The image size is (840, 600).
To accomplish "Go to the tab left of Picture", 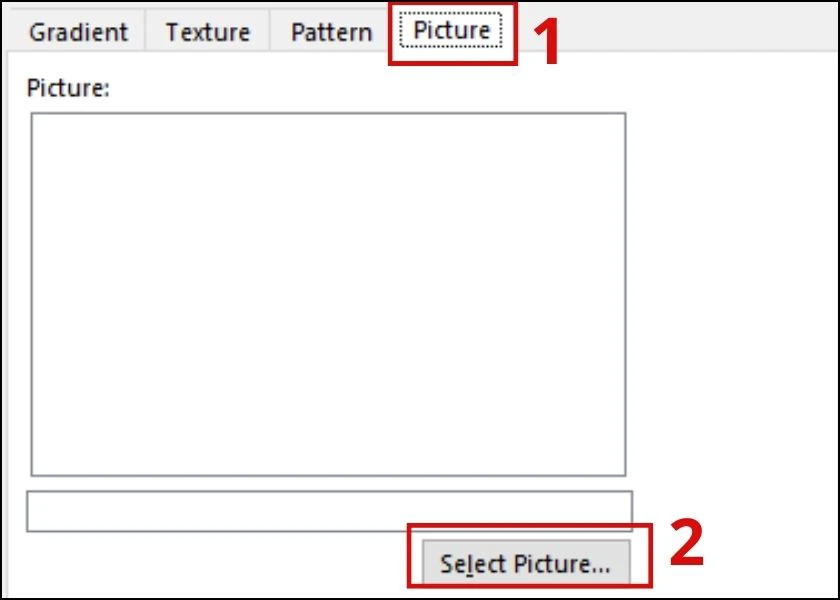I will pyautogui.click(x=331, y=32).
